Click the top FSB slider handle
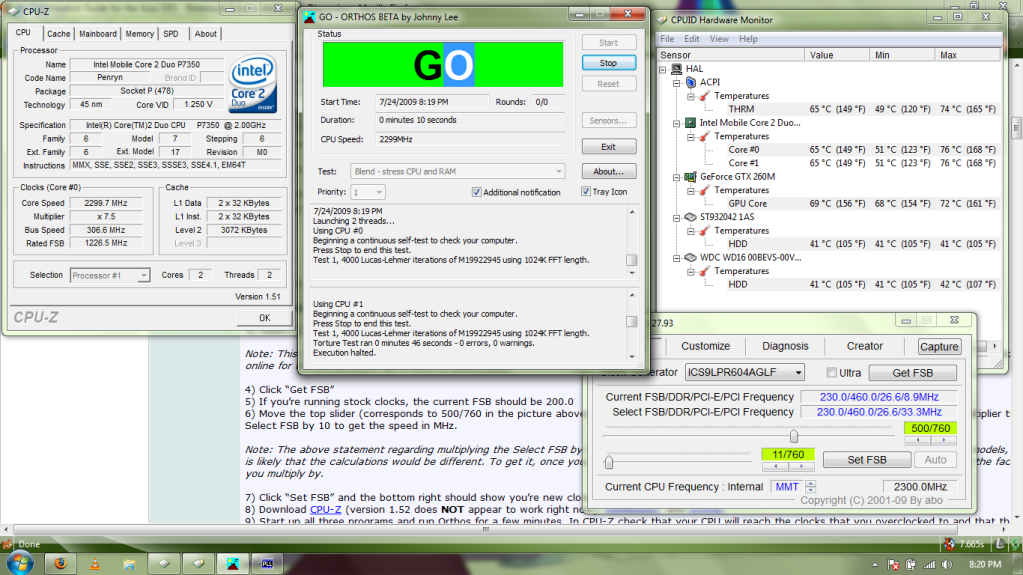Screen dimensions: 1023x575 [x=794, y=435]
